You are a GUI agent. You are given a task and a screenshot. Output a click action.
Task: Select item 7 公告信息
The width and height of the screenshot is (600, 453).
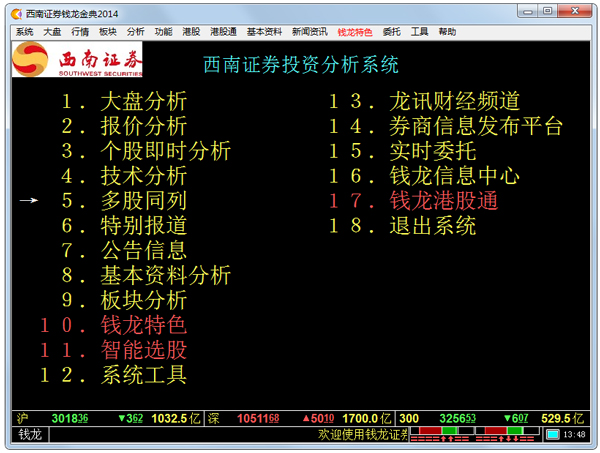click(124, 251)
